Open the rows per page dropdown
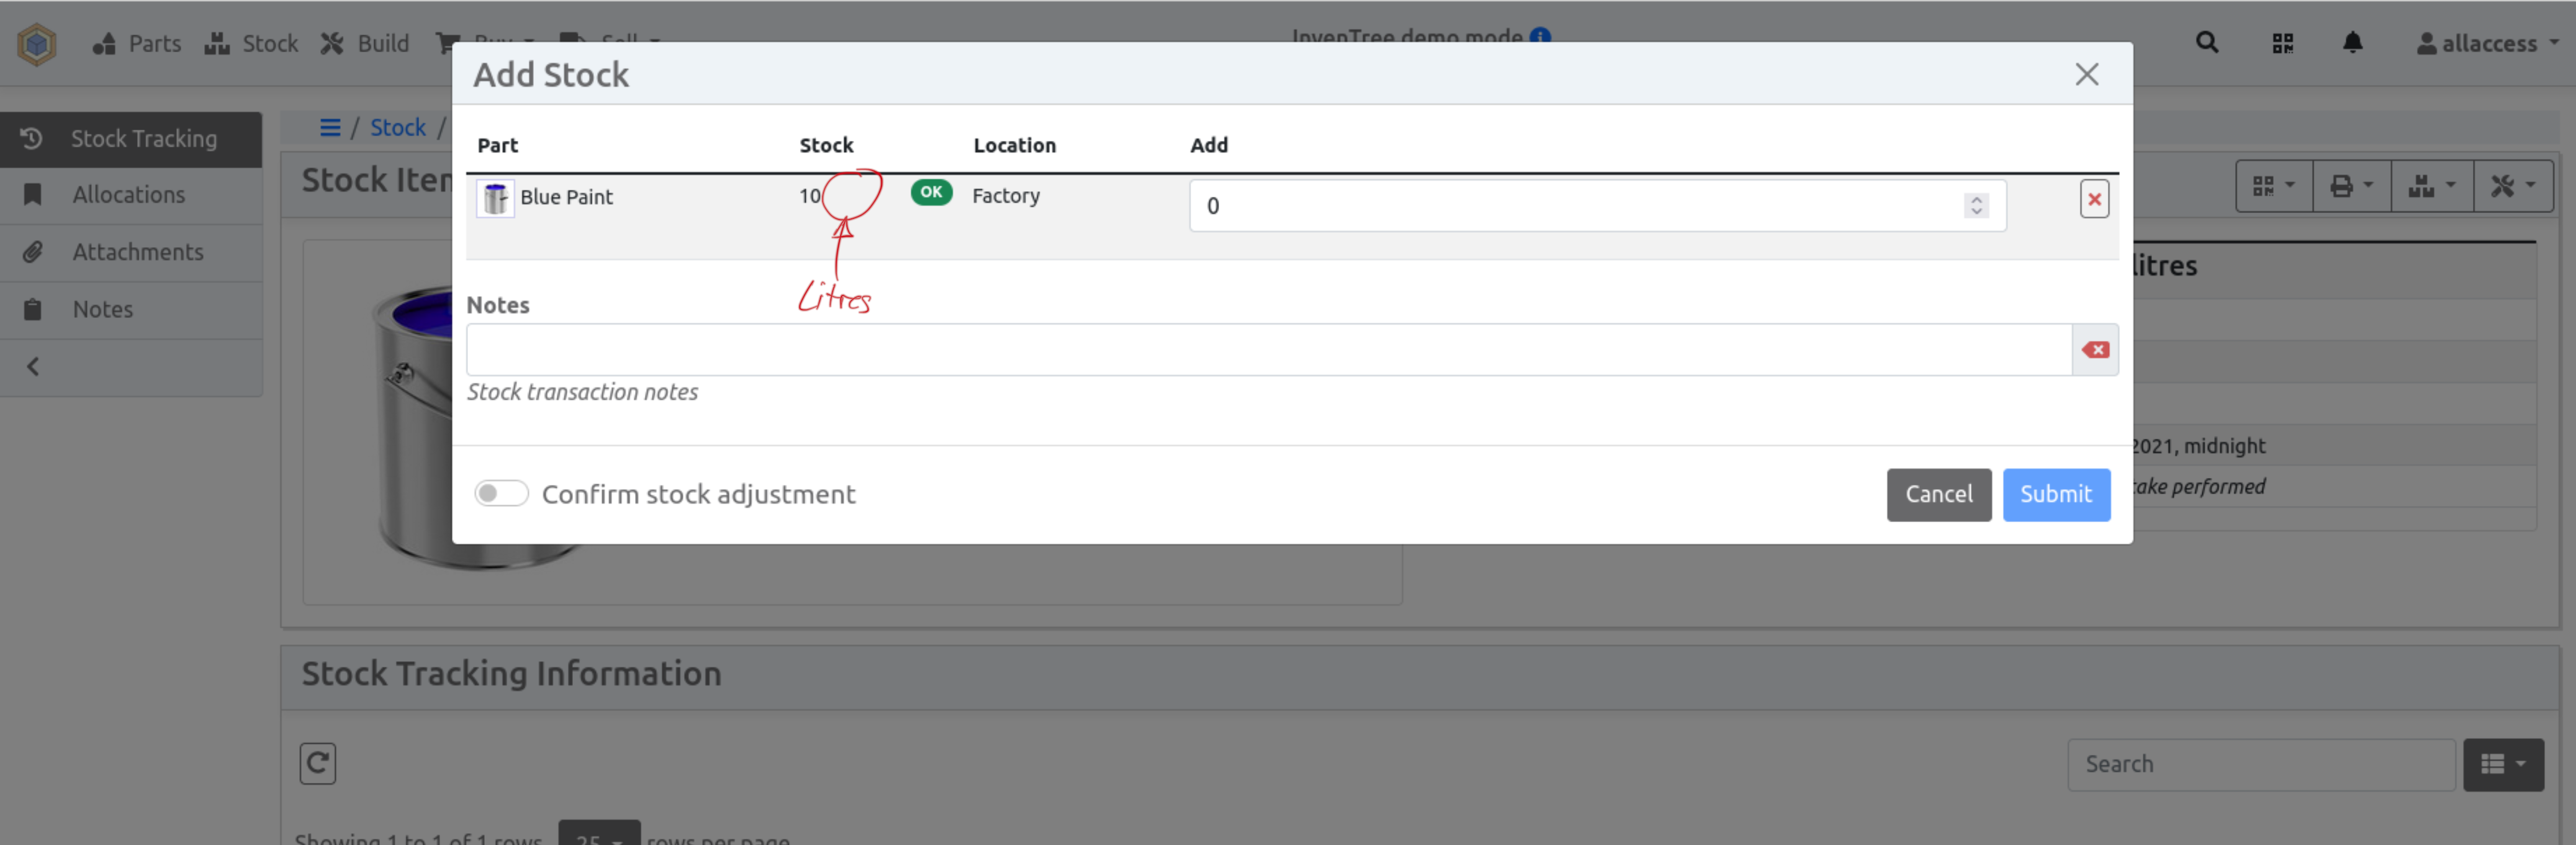This screenshot has width=2576, height=845. pos(599,838)
